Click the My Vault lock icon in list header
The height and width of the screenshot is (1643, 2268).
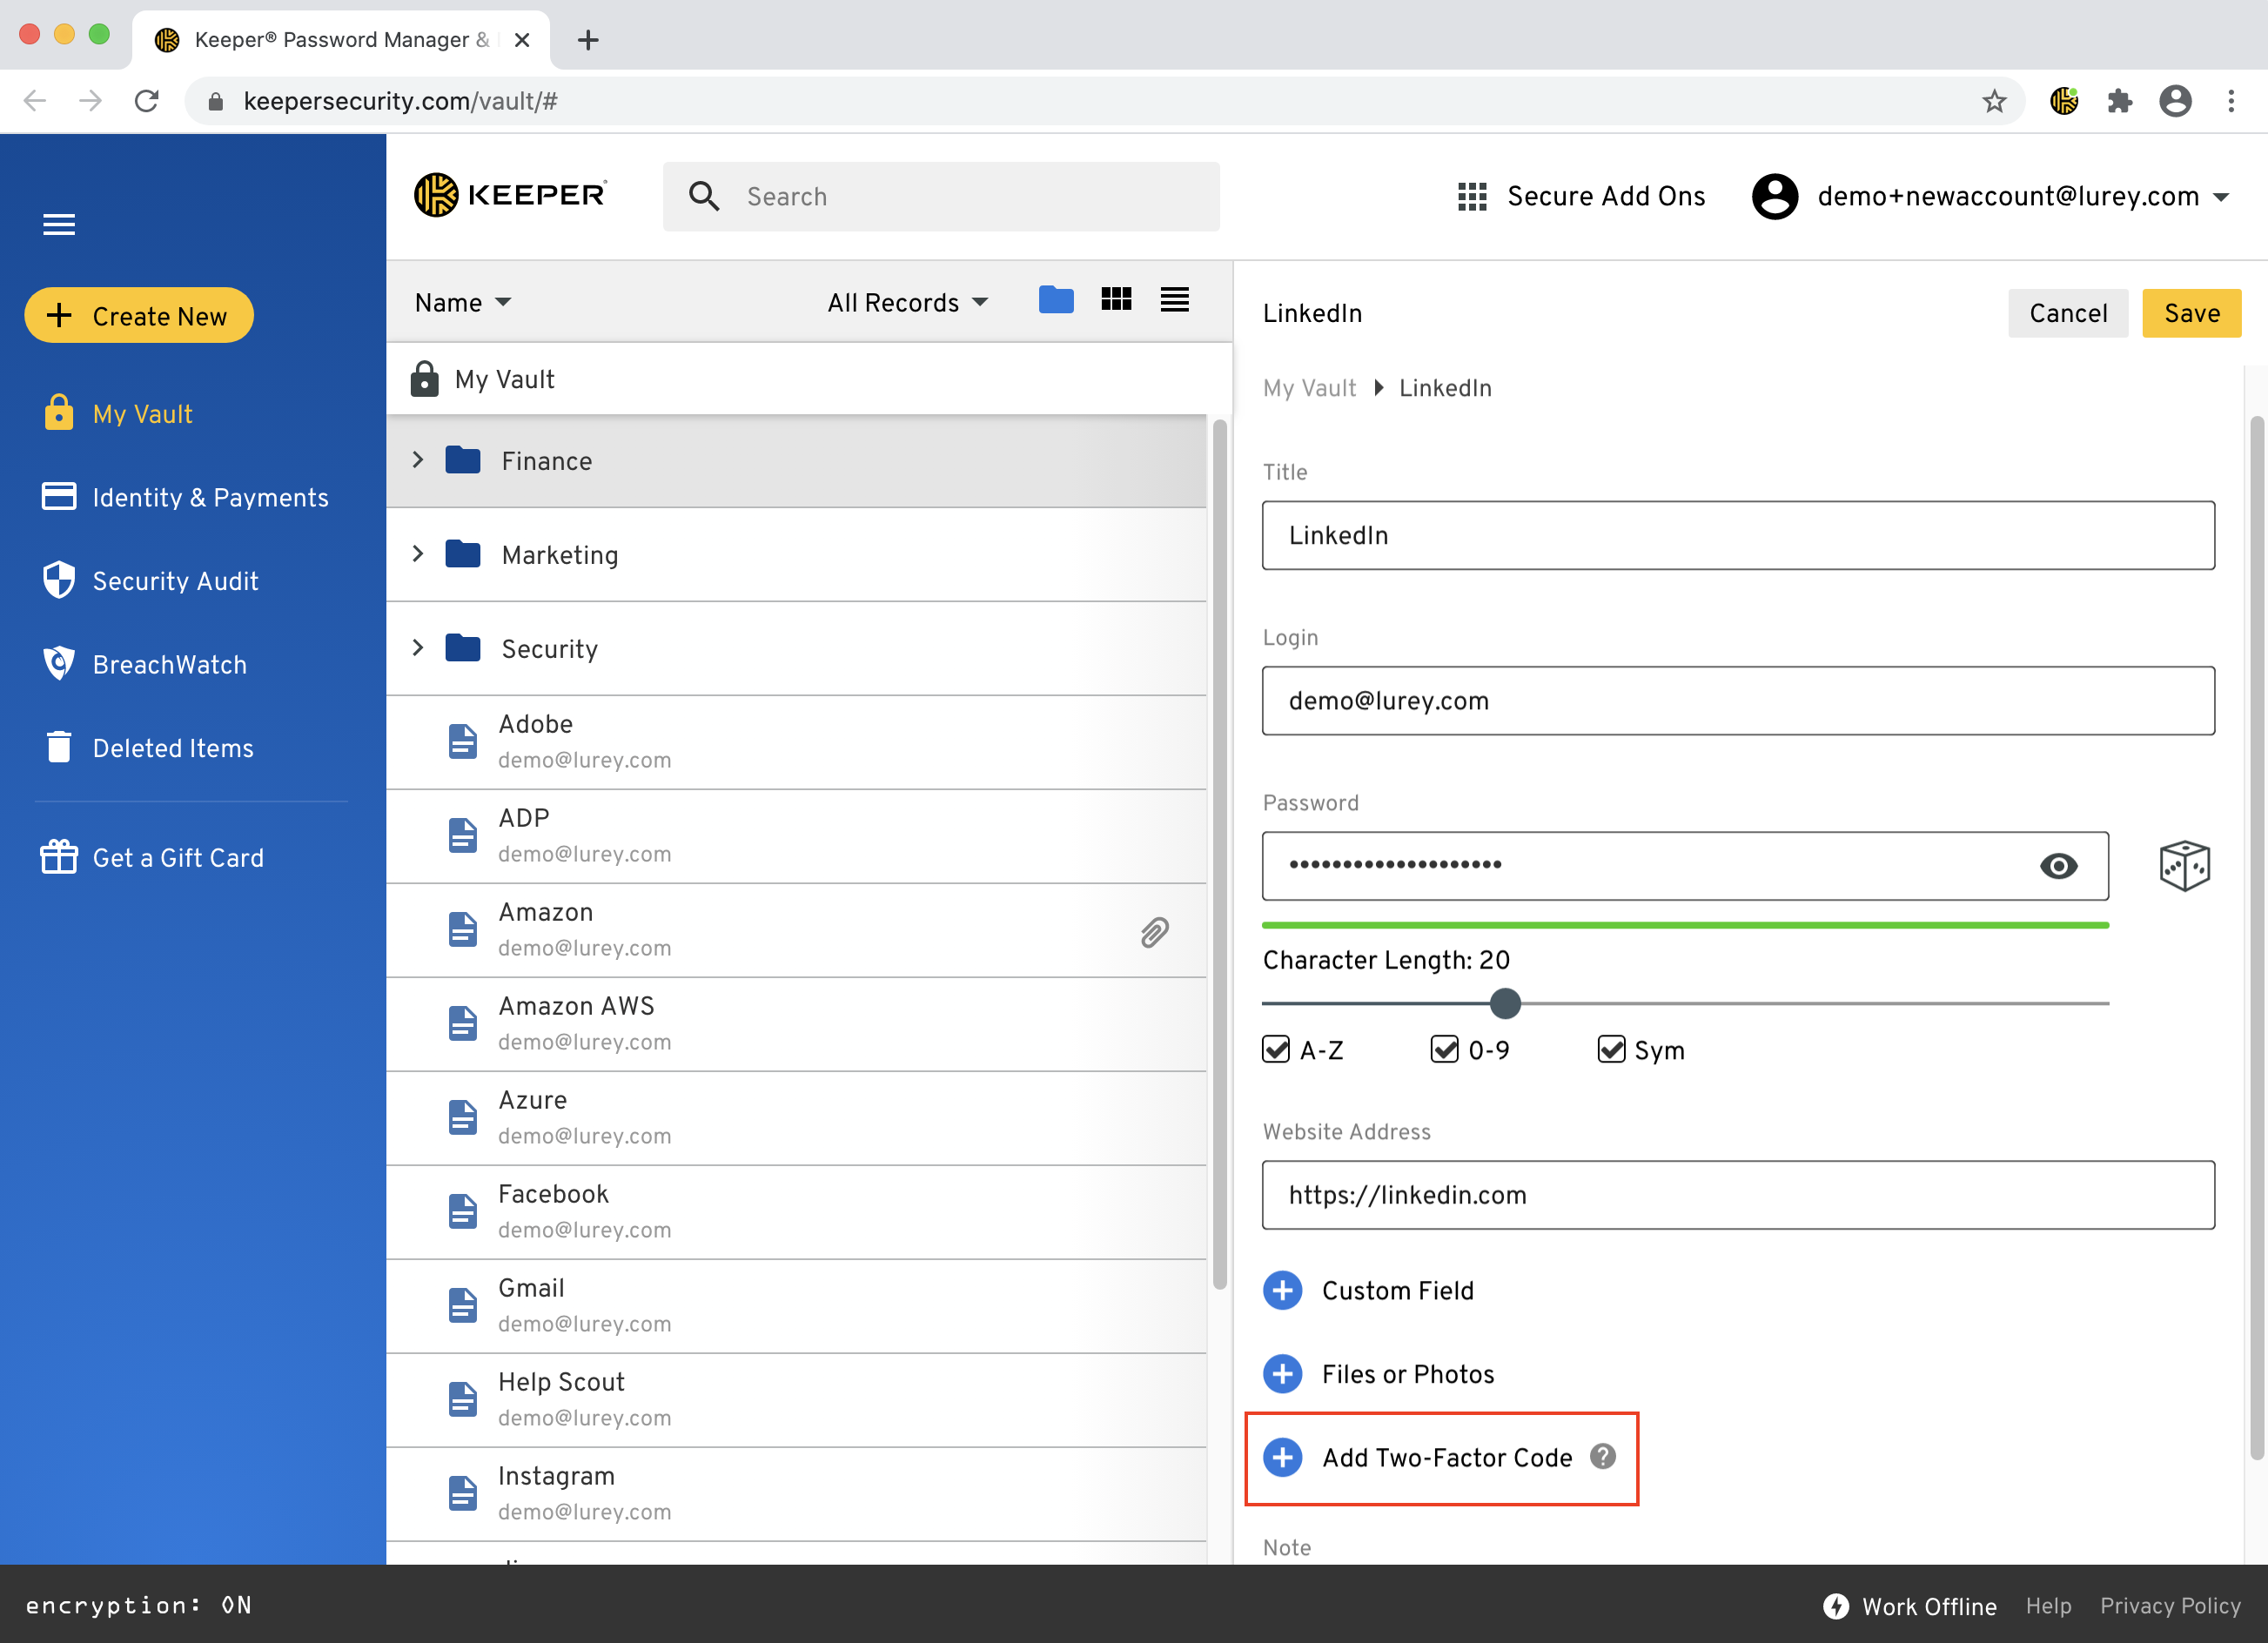point(424,379)
